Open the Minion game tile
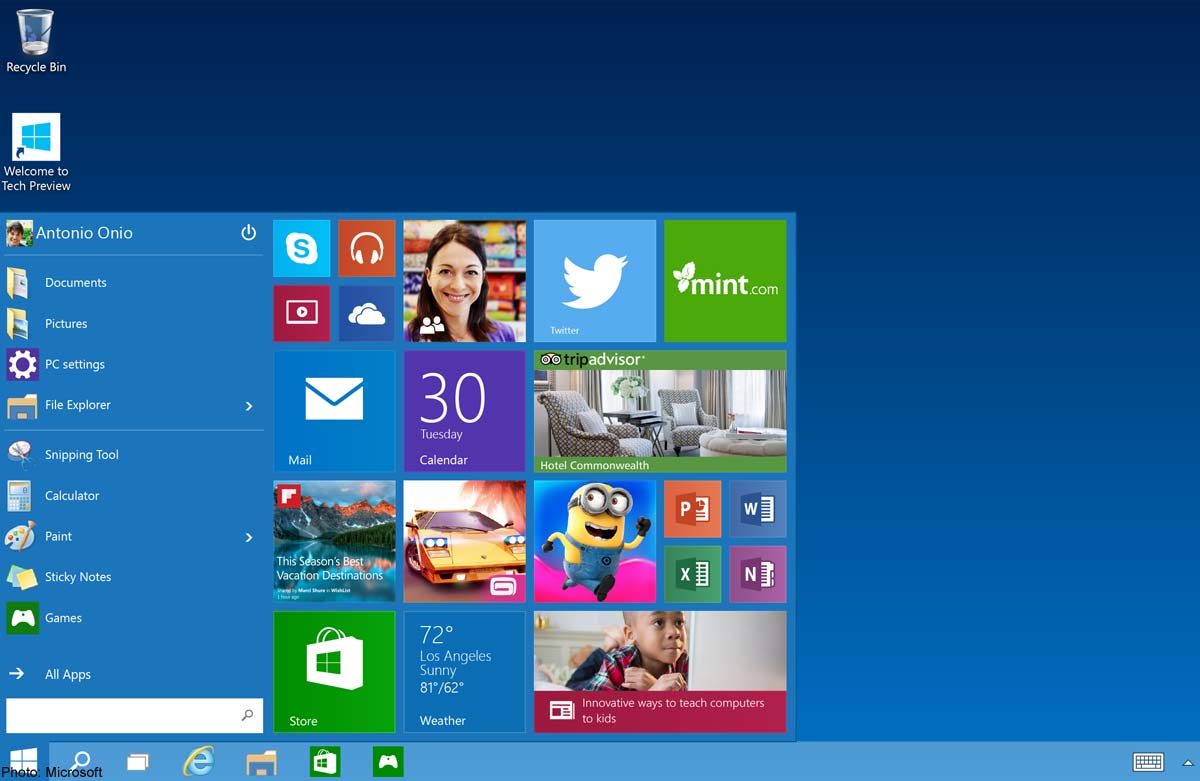Image resolution: width=1200 pixels, height=781 pixels. point(595,541)
